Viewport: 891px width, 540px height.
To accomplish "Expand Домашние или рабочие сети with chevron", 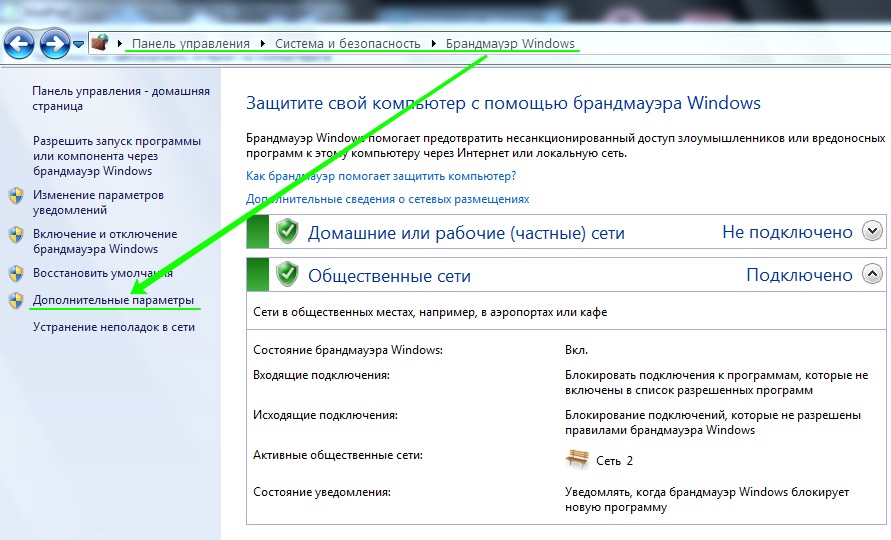I will click(872, 231).
